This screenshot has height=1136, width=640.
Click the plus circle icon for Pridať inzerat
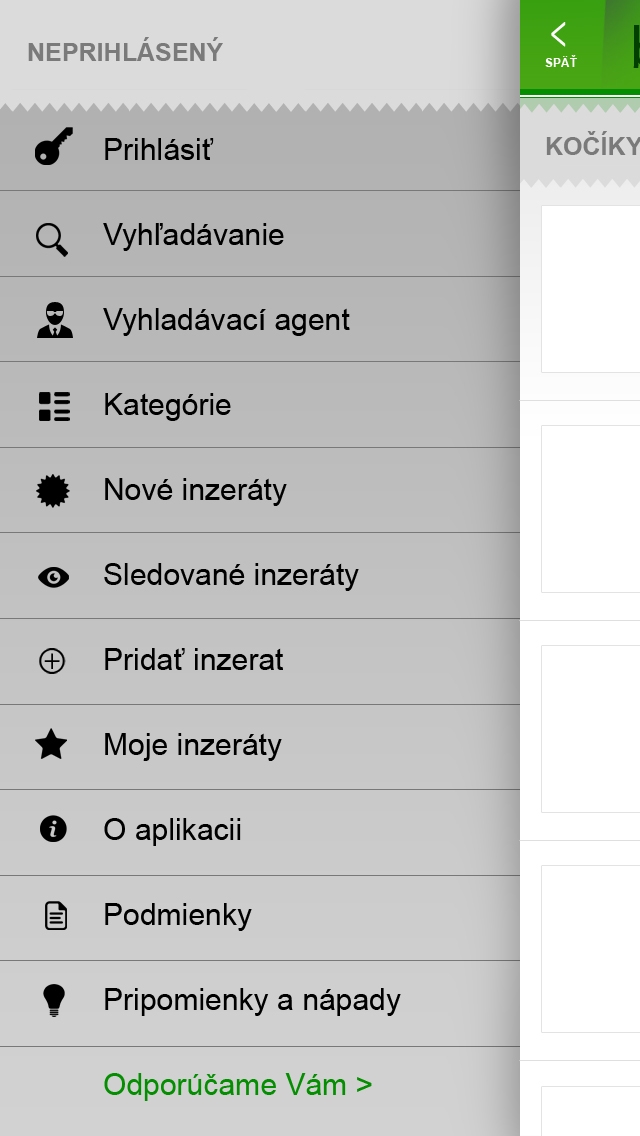pos(51,661)
